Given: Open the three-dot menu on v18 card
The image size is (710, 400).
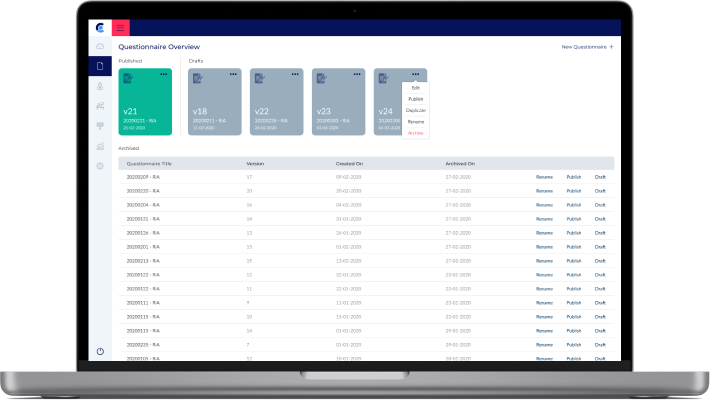Looking at the screenshot, I should (233, 74).
